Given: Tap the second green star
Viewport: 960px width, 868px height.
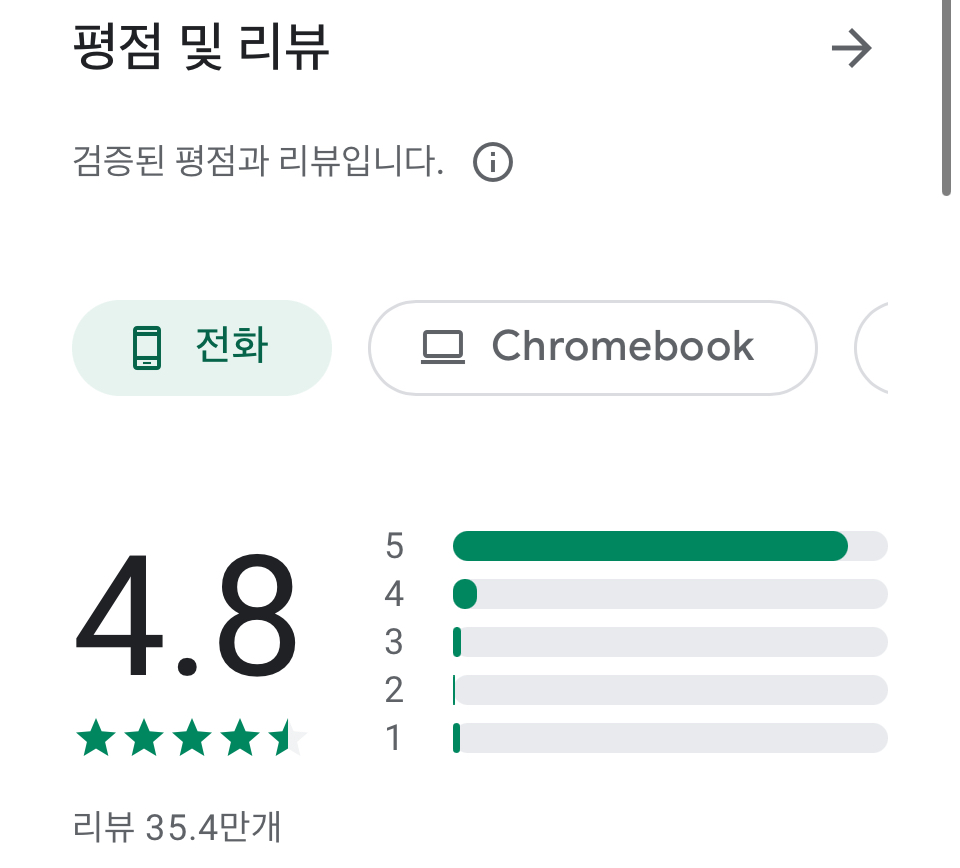Looking at the screenshot, I should [144, 738].
